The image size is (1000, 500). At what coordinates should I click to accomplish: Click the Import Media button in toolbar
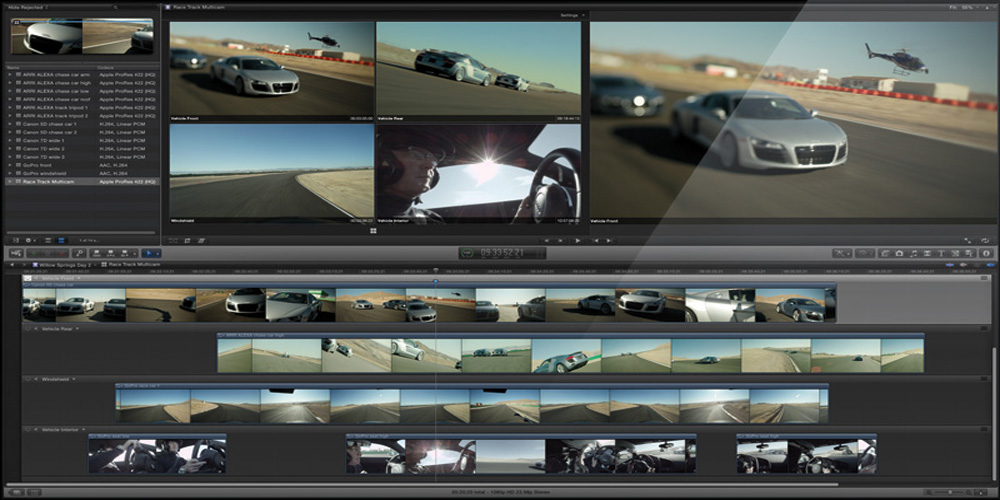(x=17, y=254)
